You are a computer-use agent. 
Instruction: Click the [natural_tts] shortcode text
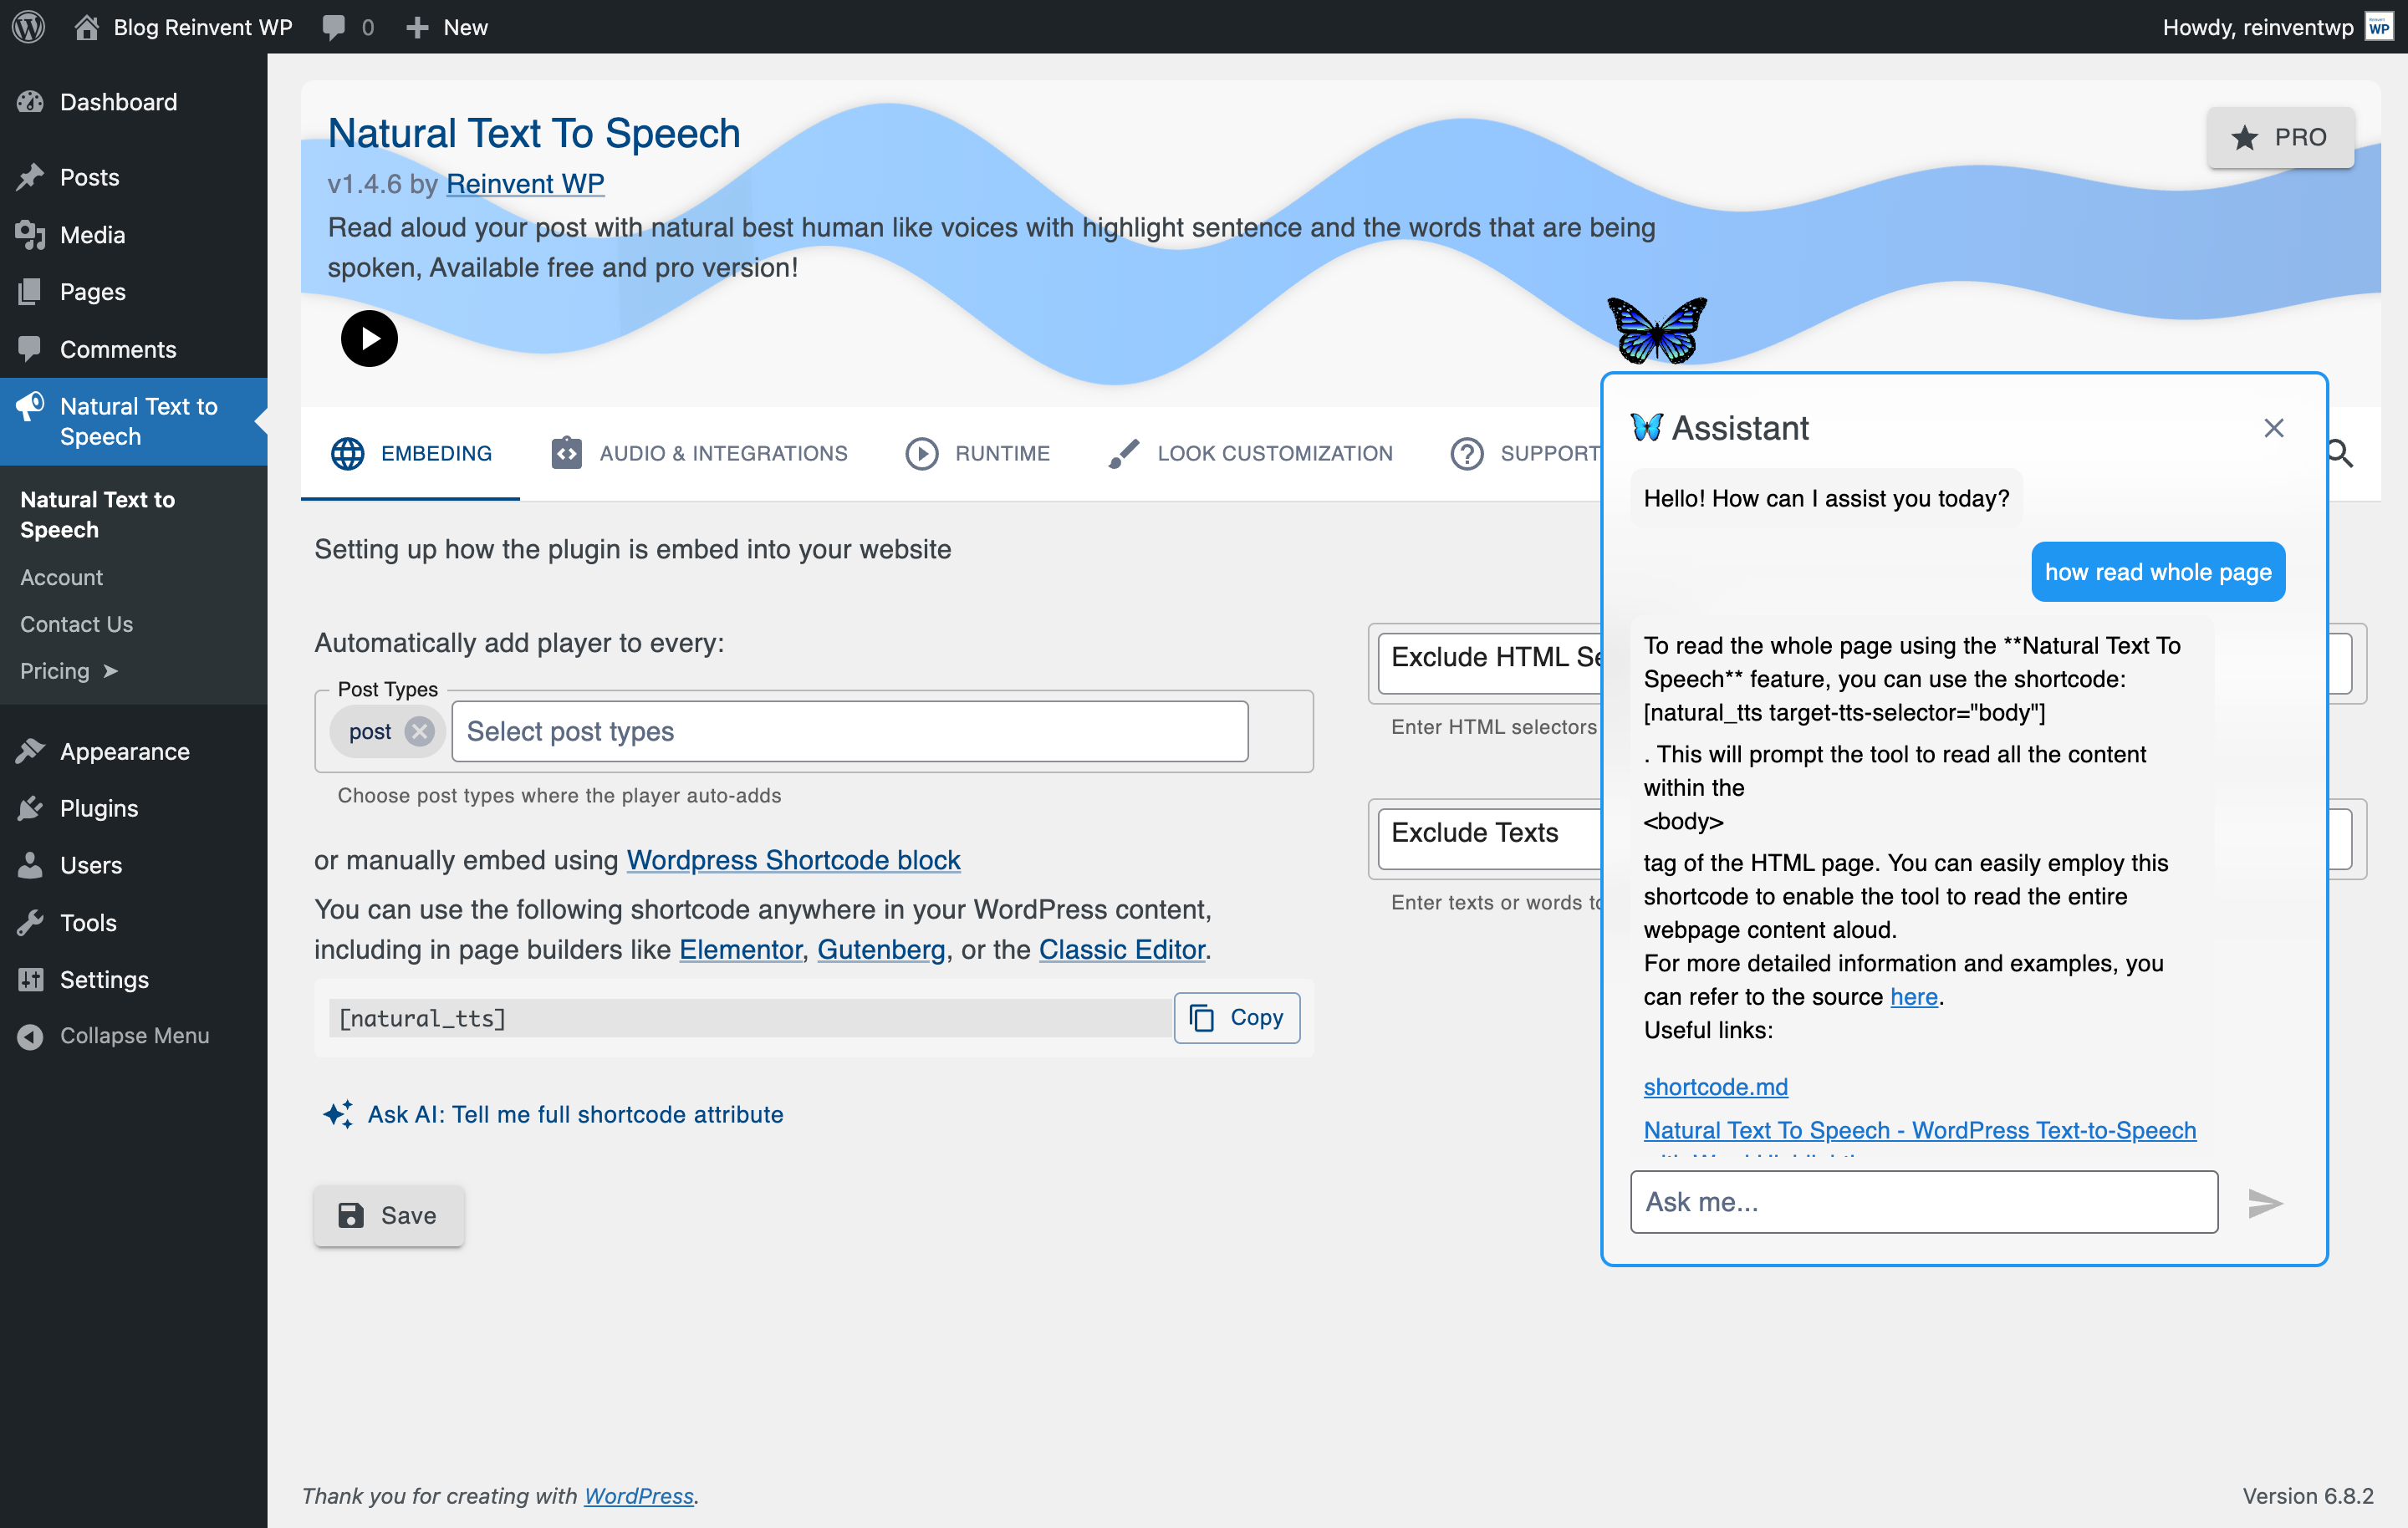coord(422,1018)
